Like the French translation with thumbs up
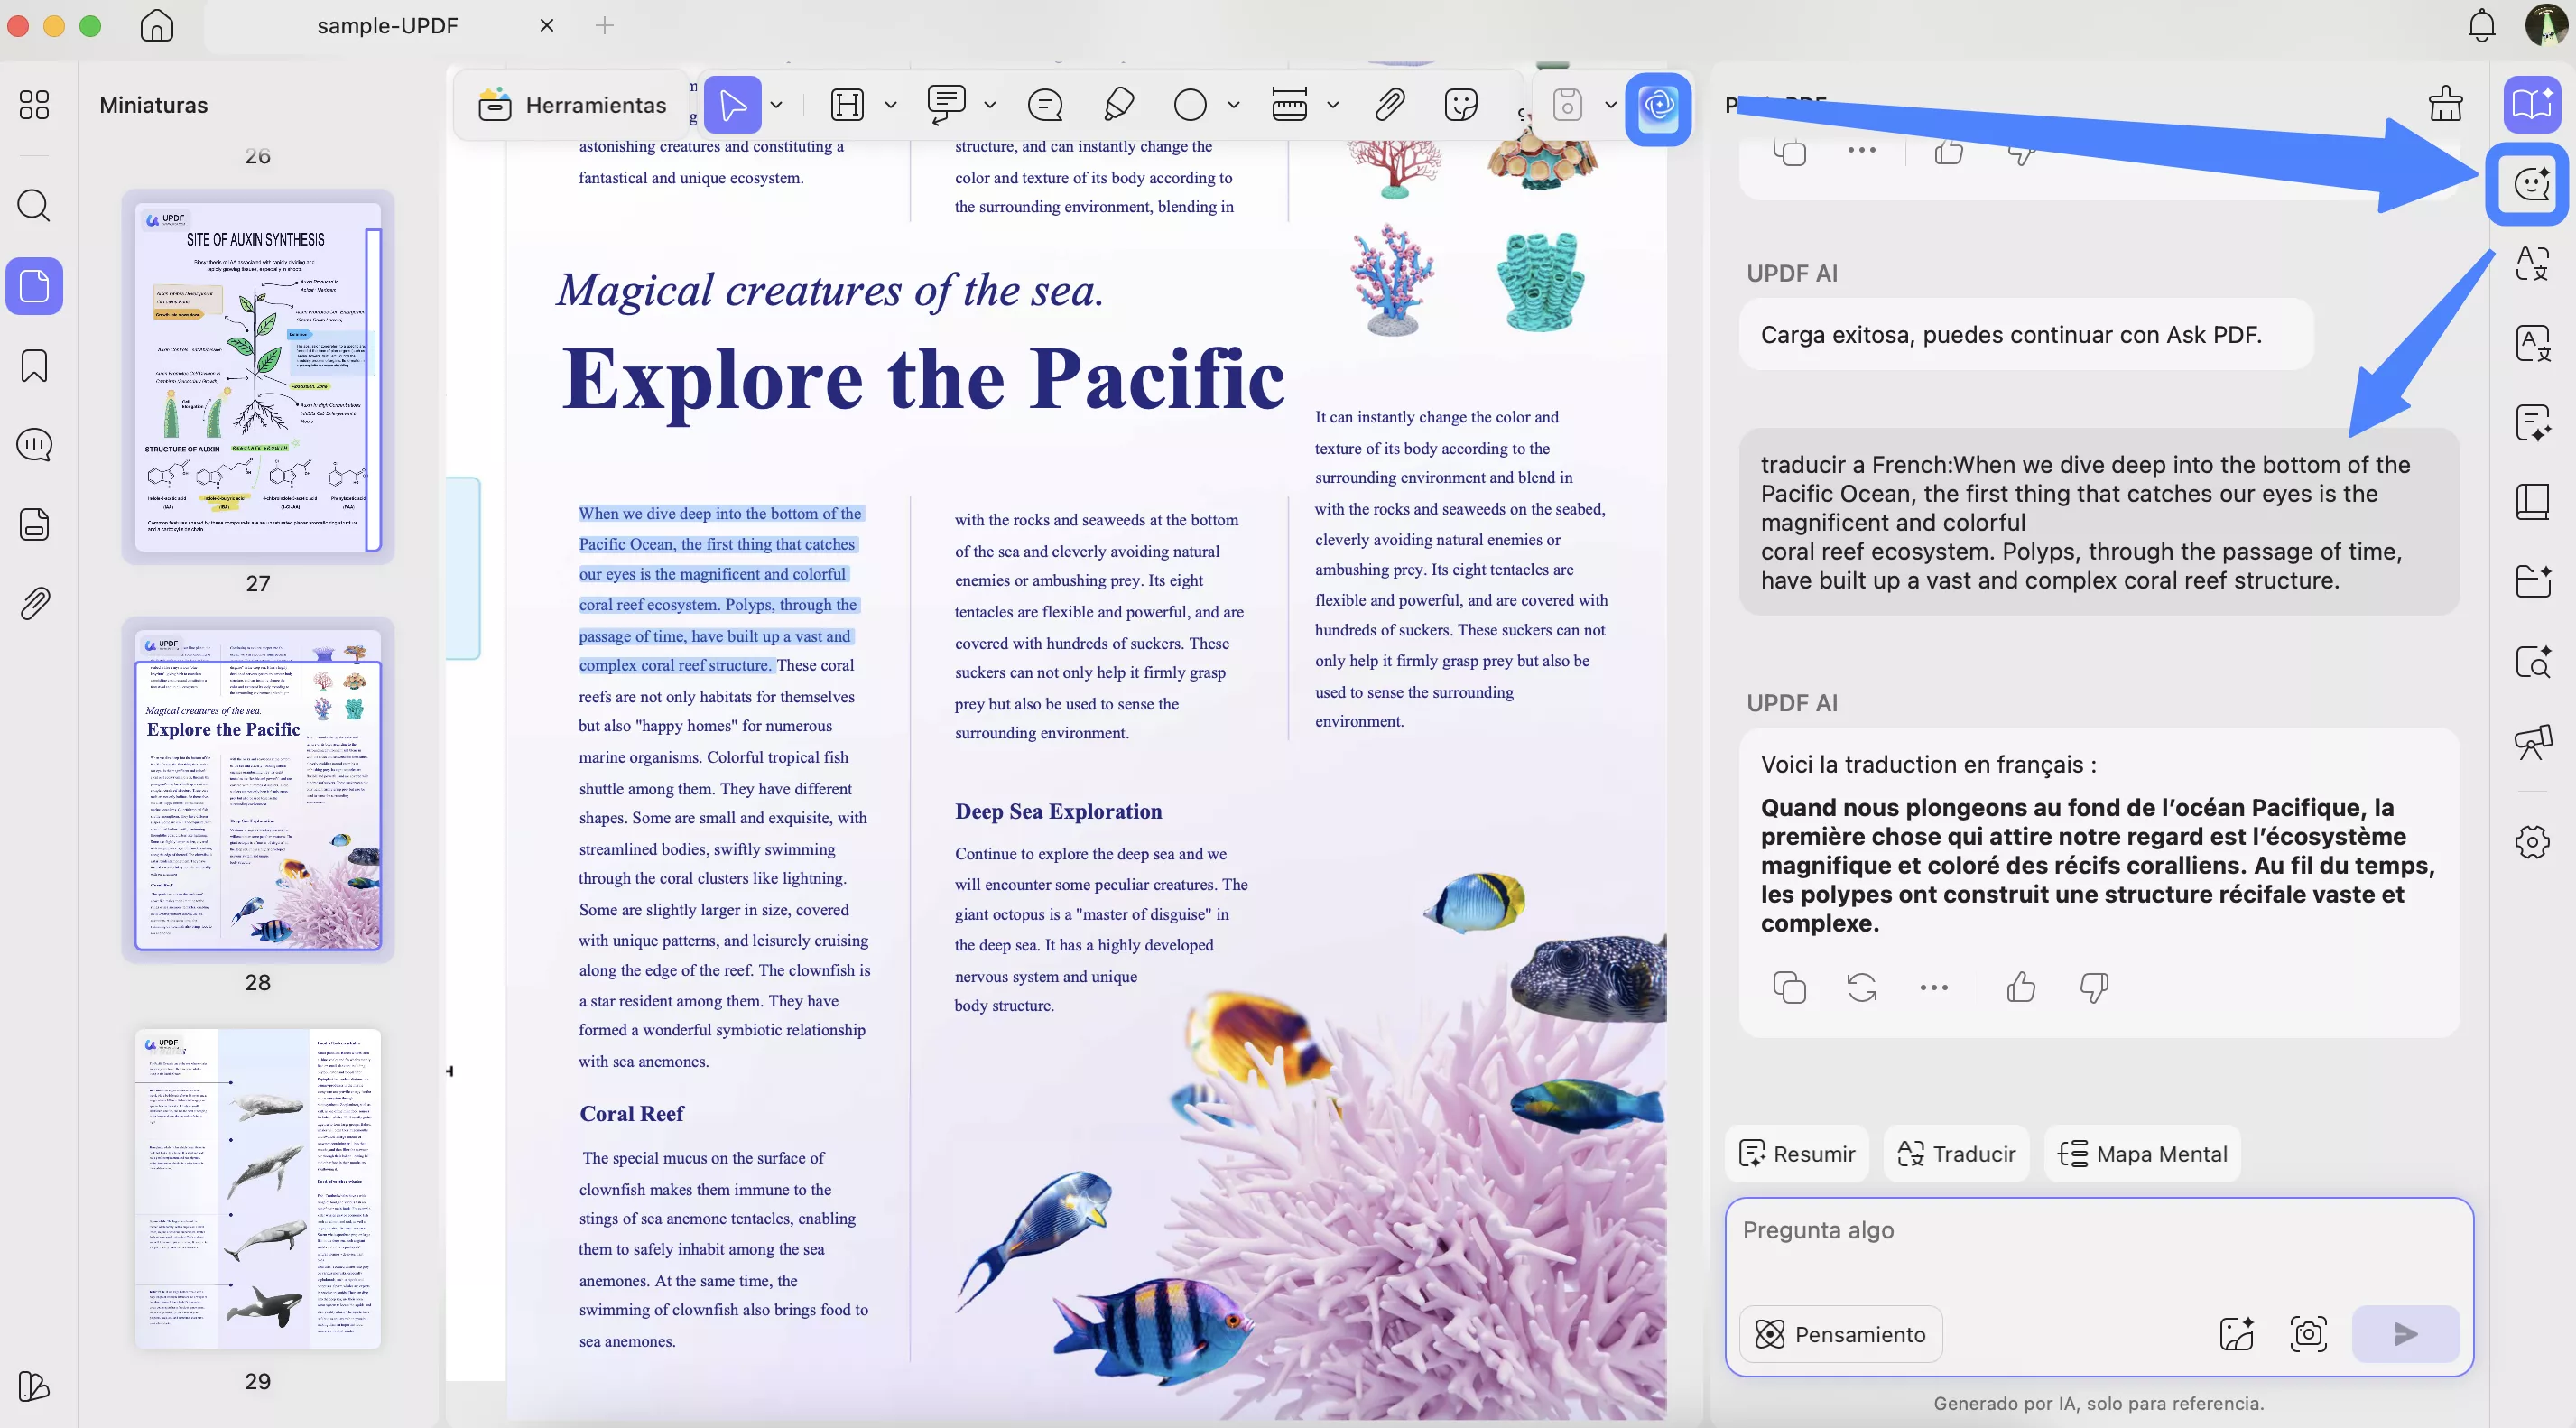The image size is (2576, 1428). (2021, 987)
